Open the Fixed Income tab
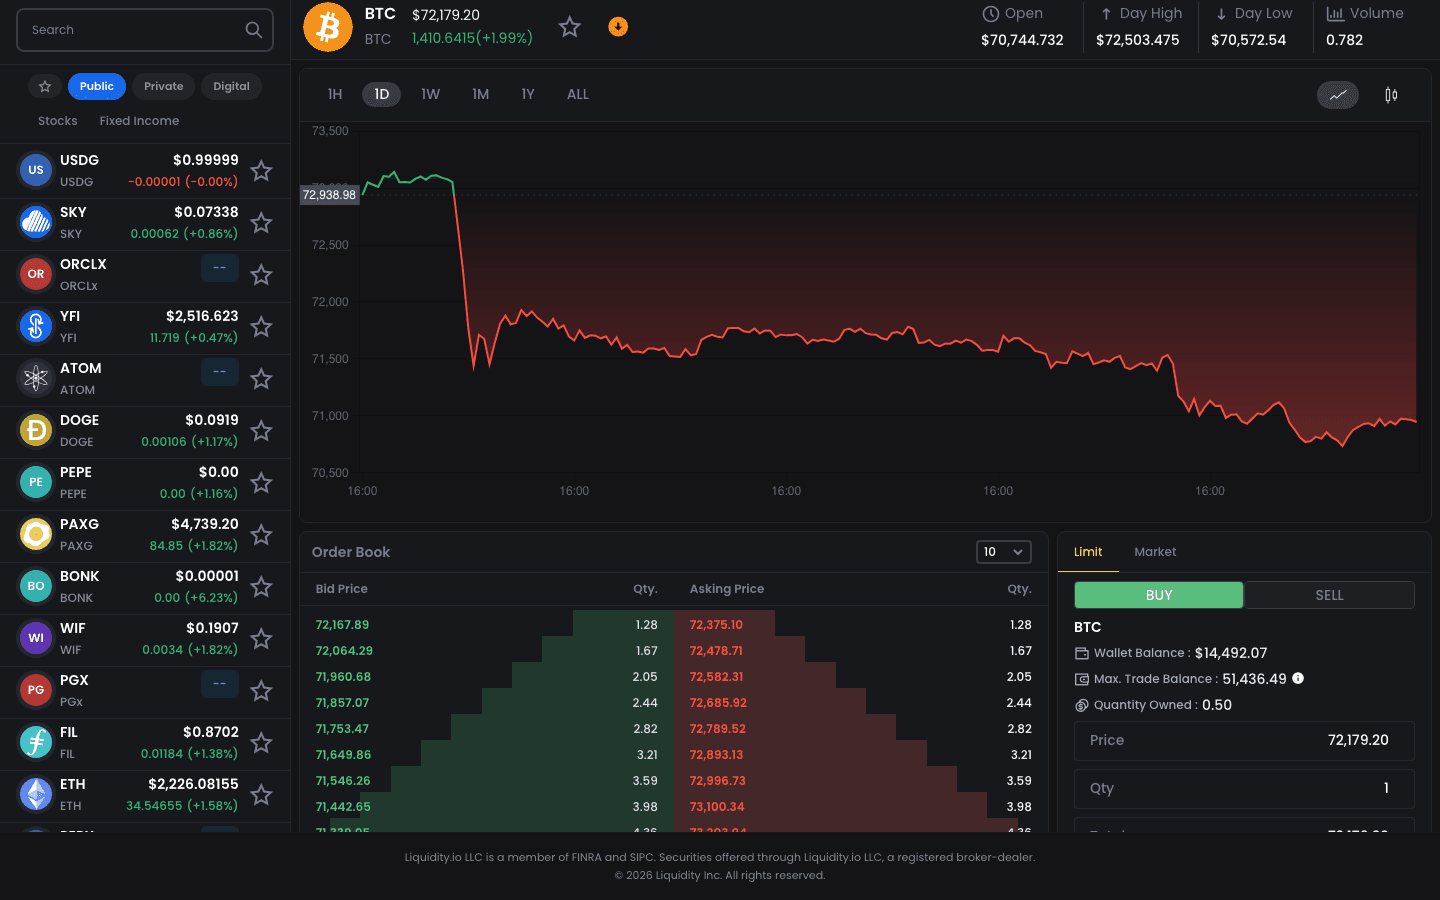This screenshot has height=900, width=1440. 139,121
